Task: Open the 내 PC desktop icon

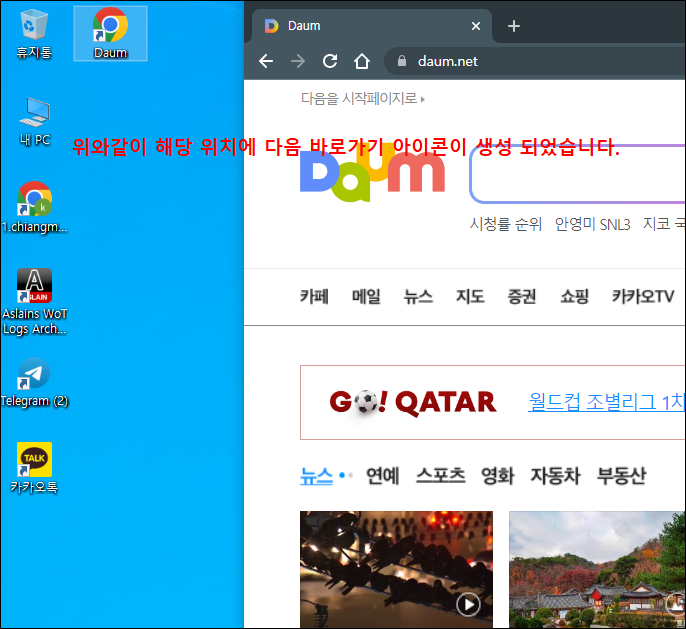Action: coord(35,121)
